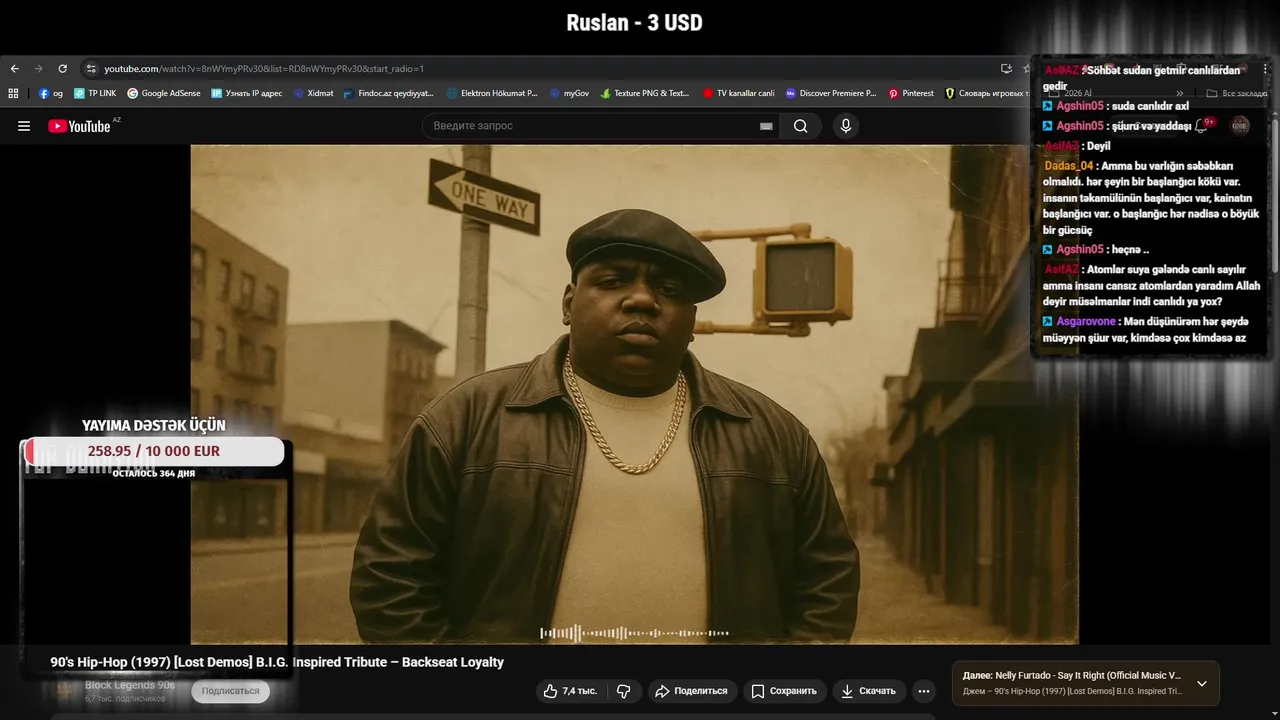Dislike the video with thumbs-down
Viewport: 1280px width, 720px height.
[624, 691]
